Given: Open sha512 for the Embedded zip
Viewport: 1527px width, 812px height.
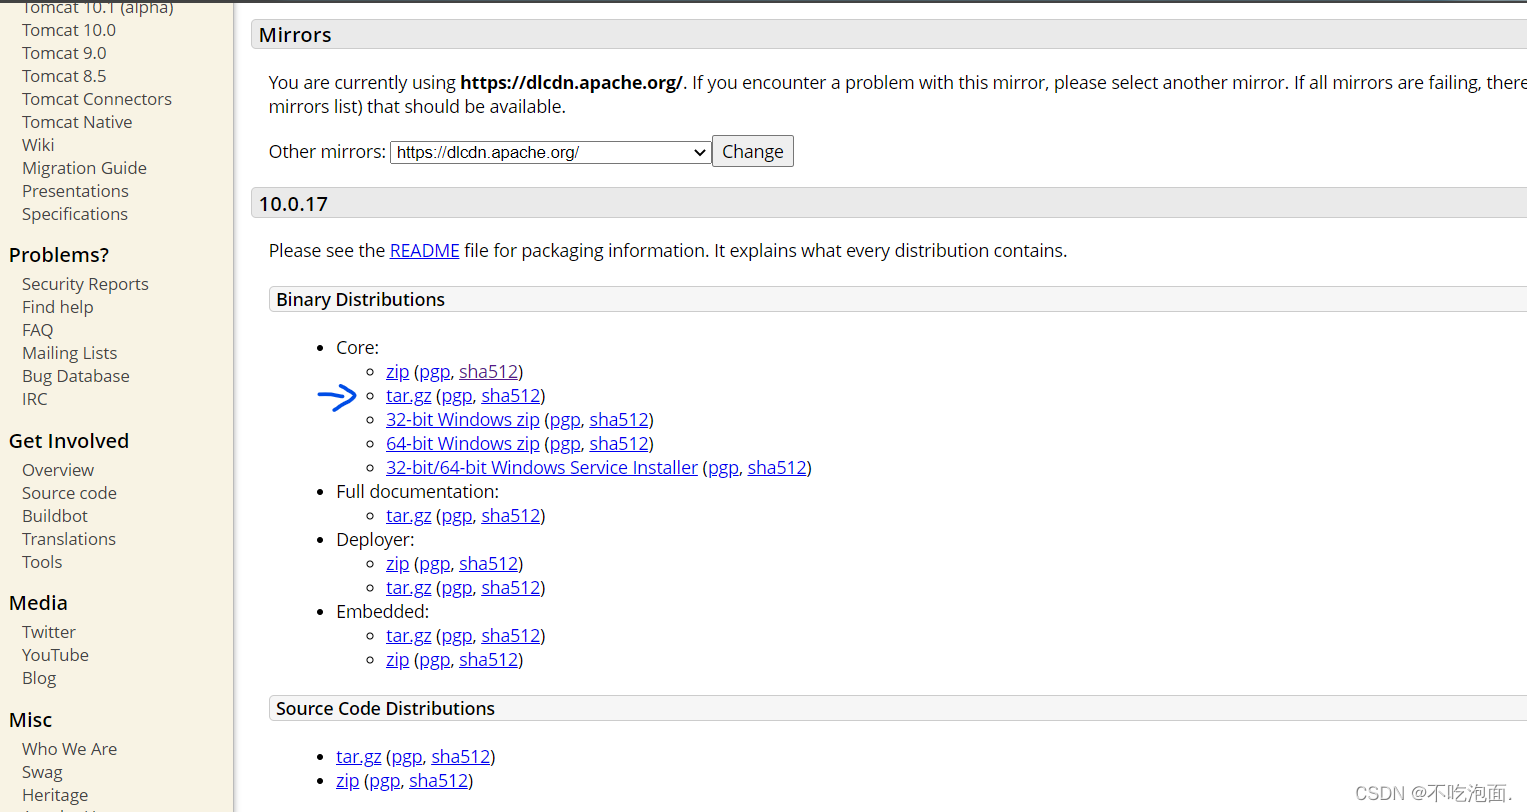Looking at the screenshot, I should point(488,660).
